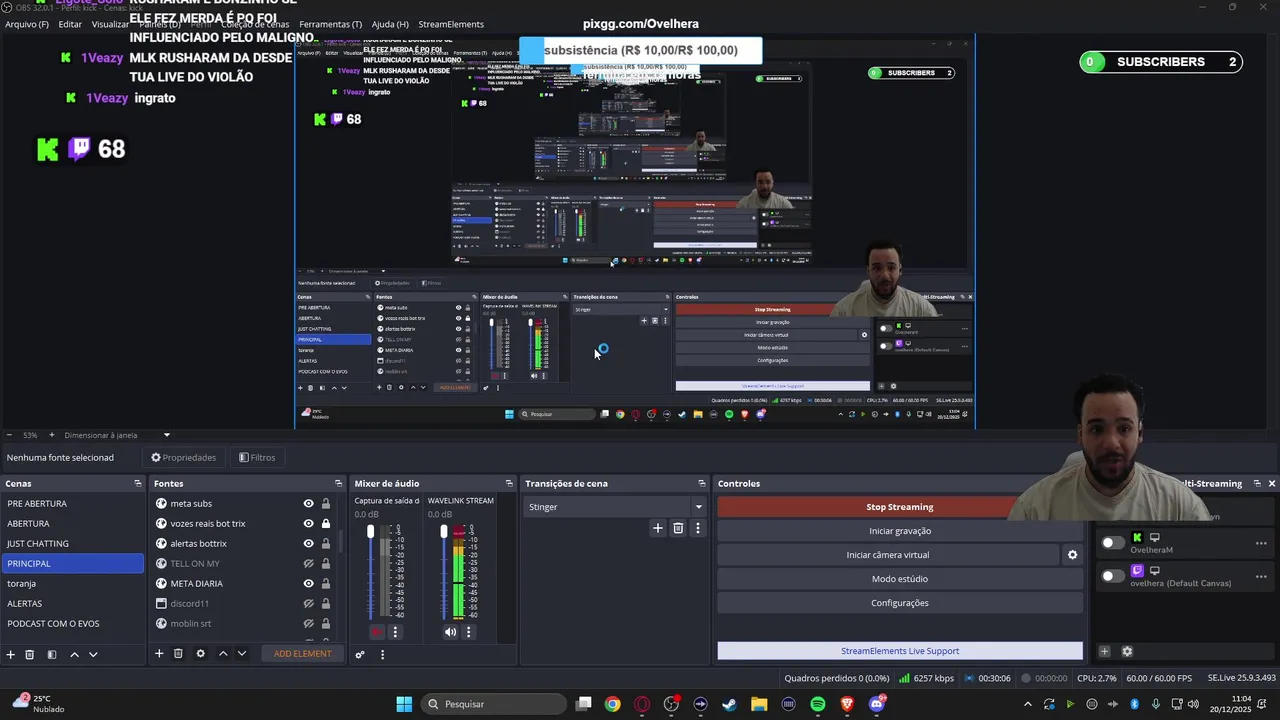1280x720 pixels.
Task: Show hidden system tray icons chevron
Action: click(x=1027, y=704)
